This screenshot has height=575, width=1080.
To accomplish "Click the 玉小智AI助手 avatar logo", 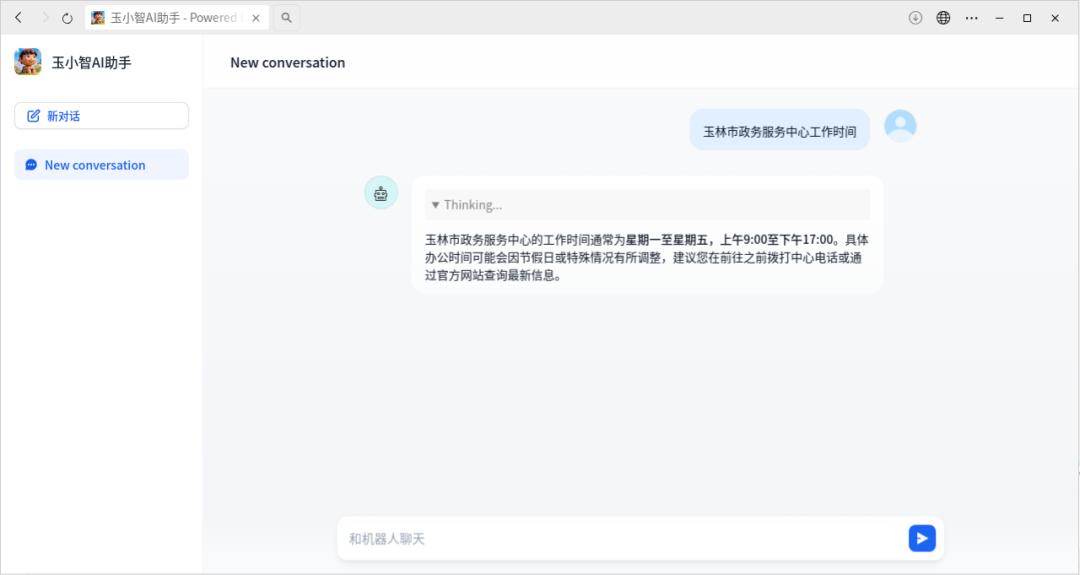I will point(28,62).
